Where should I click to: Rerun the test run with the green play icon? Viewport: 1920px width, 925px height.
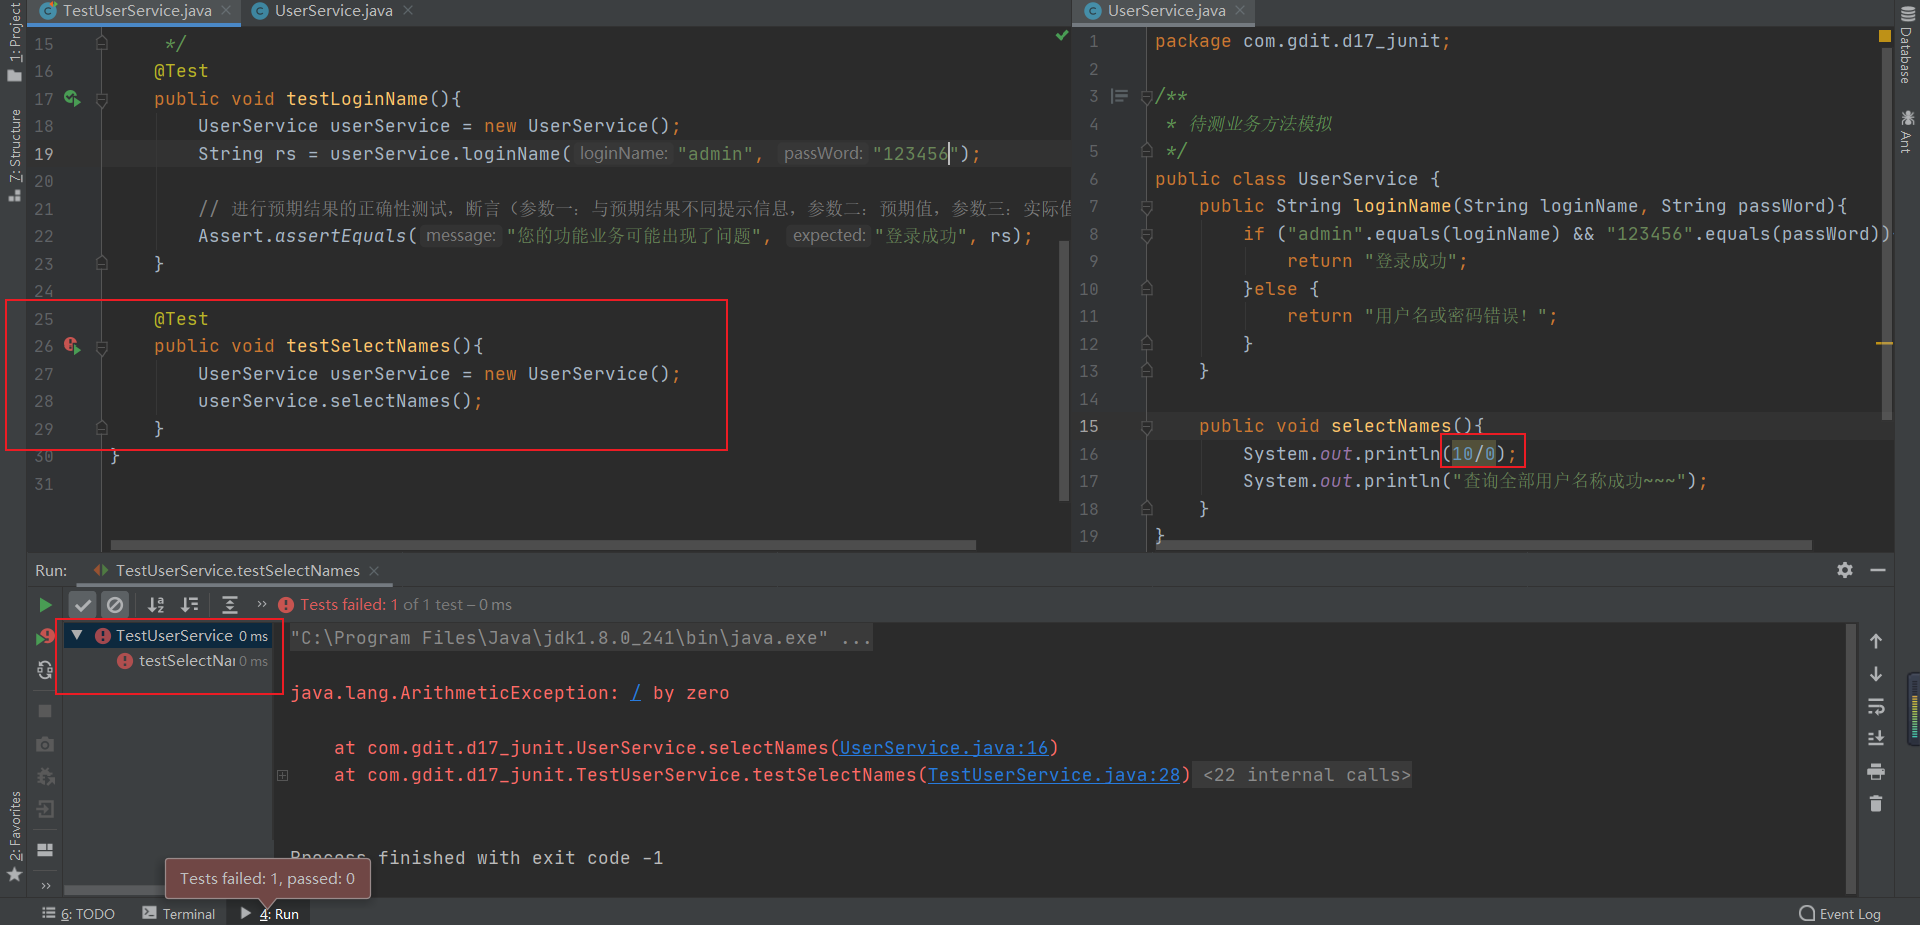(x=44, y=605)
